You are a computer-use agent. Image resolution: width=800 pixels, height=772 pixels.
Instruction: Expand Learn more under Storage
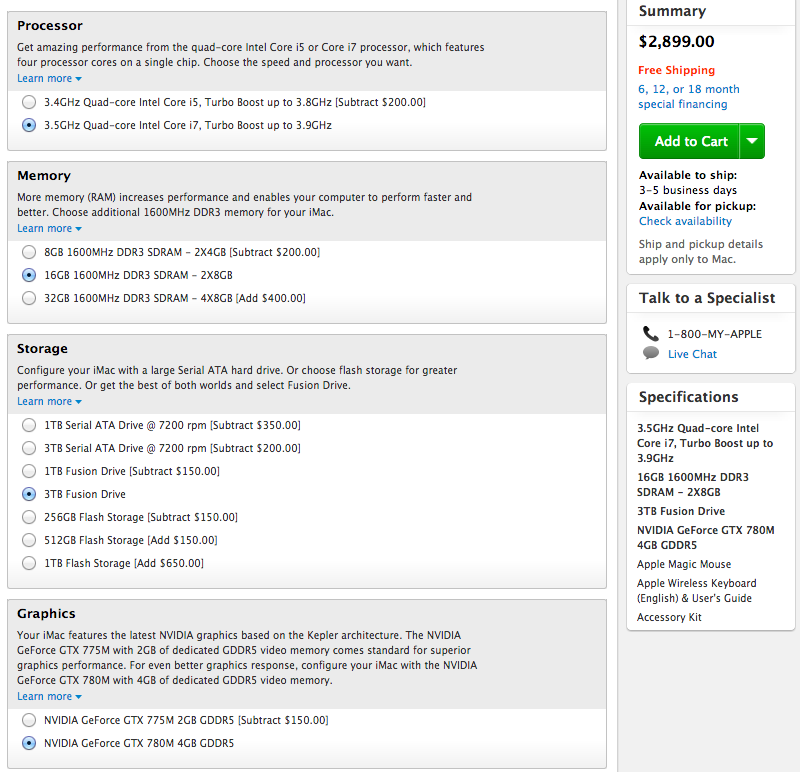click(49, 402)
